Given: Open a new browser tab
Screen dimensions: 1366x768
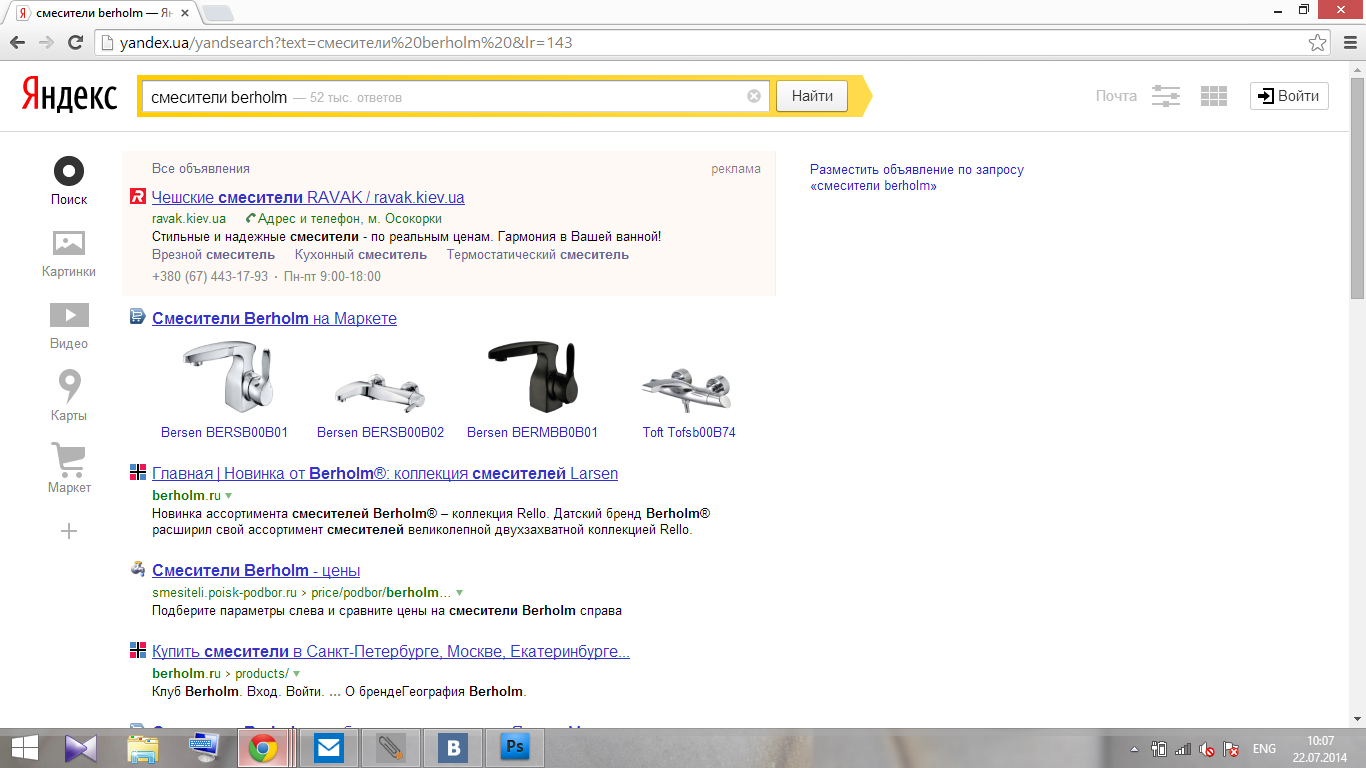Looking at the screenshot, I should 218,14.
